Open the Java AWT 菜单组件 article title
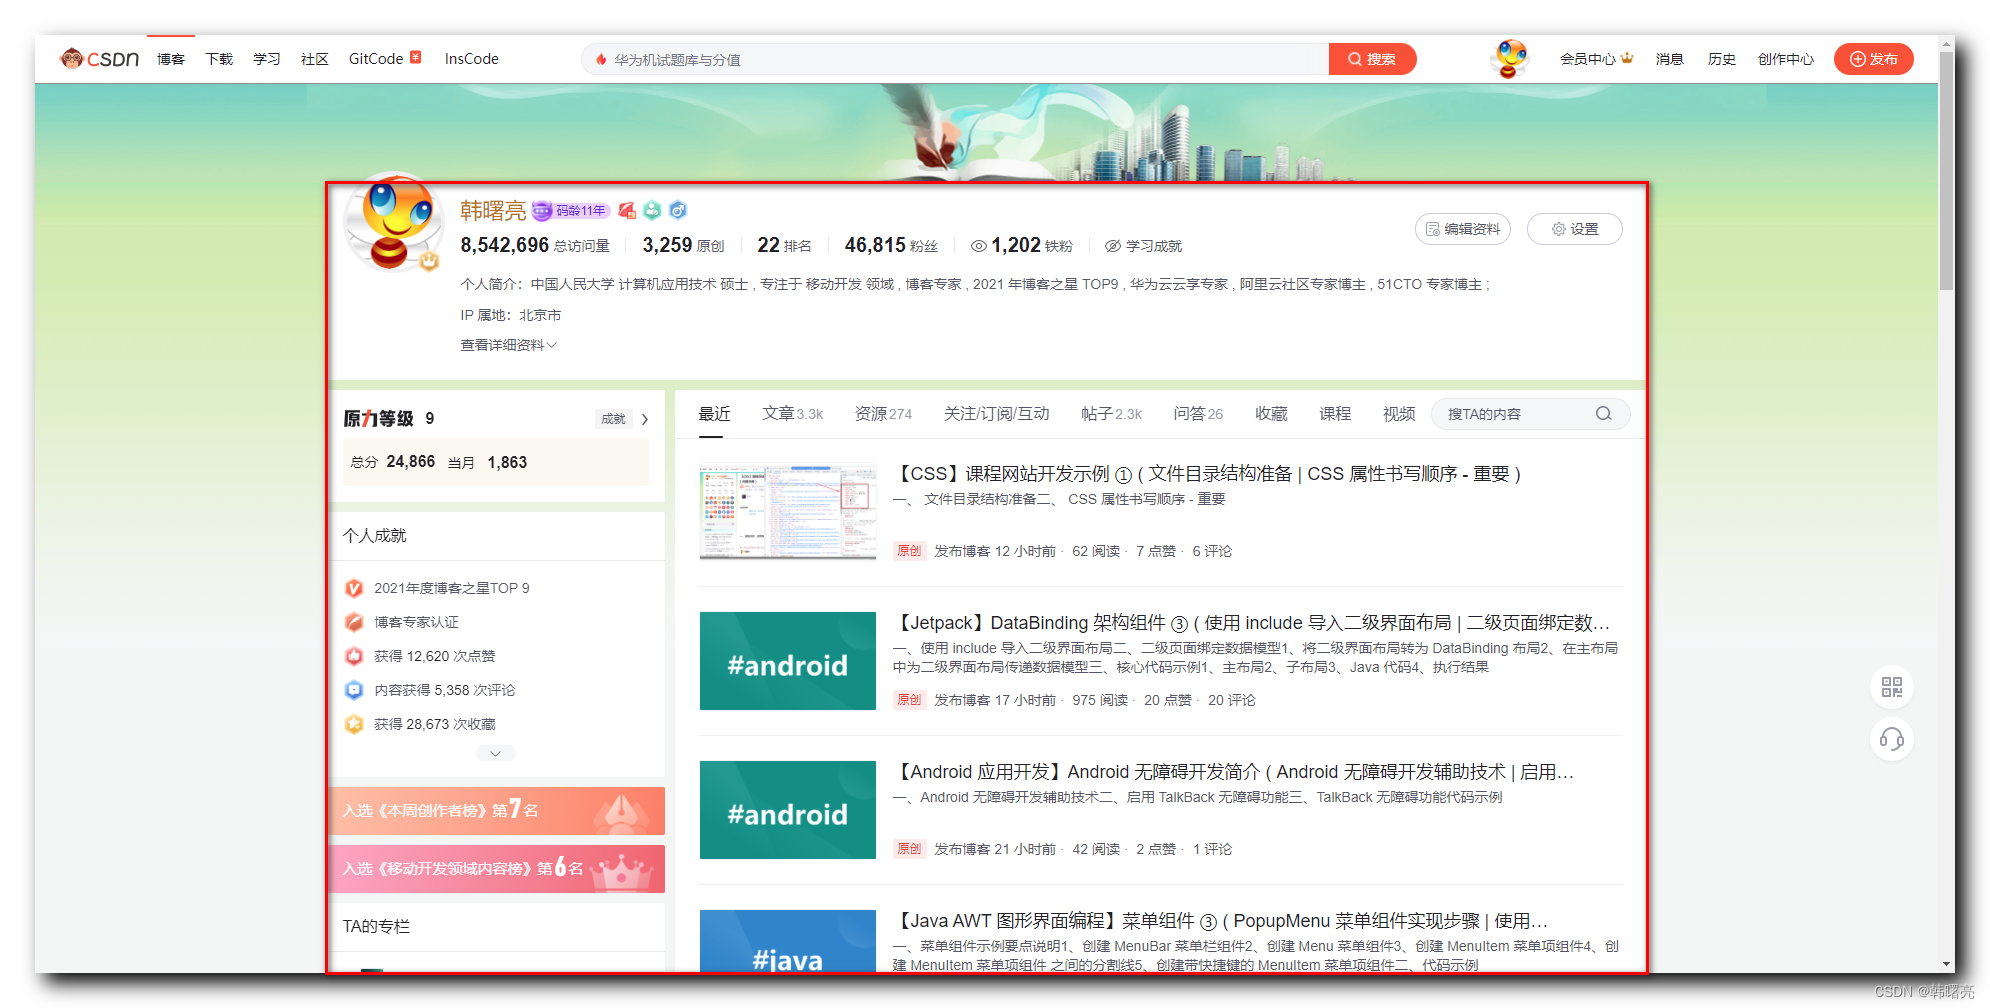Image resolution: width=1990 pixels, height=1008 pixels. click(x=1220, y=920)
